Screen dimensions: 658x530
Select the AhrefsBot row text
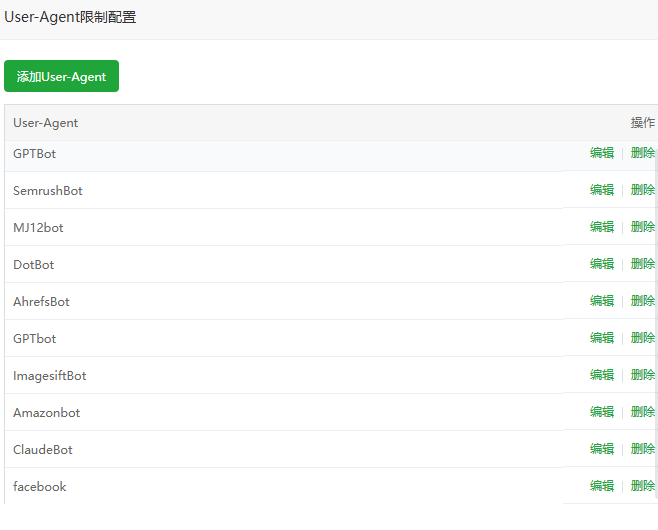tap(41, 301)
